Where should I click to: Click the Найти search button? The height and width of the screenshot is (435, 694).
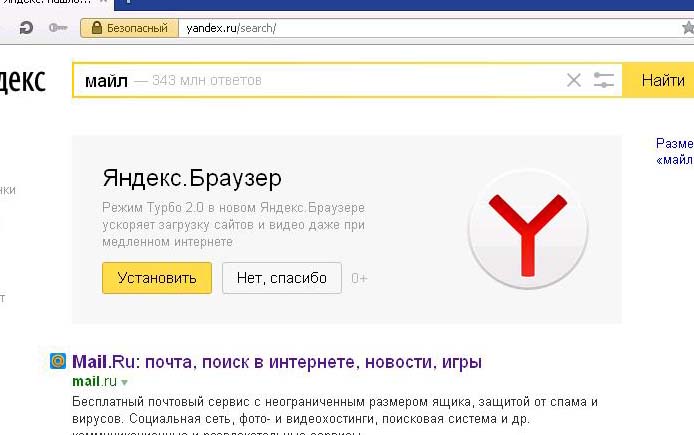point(658,80)
